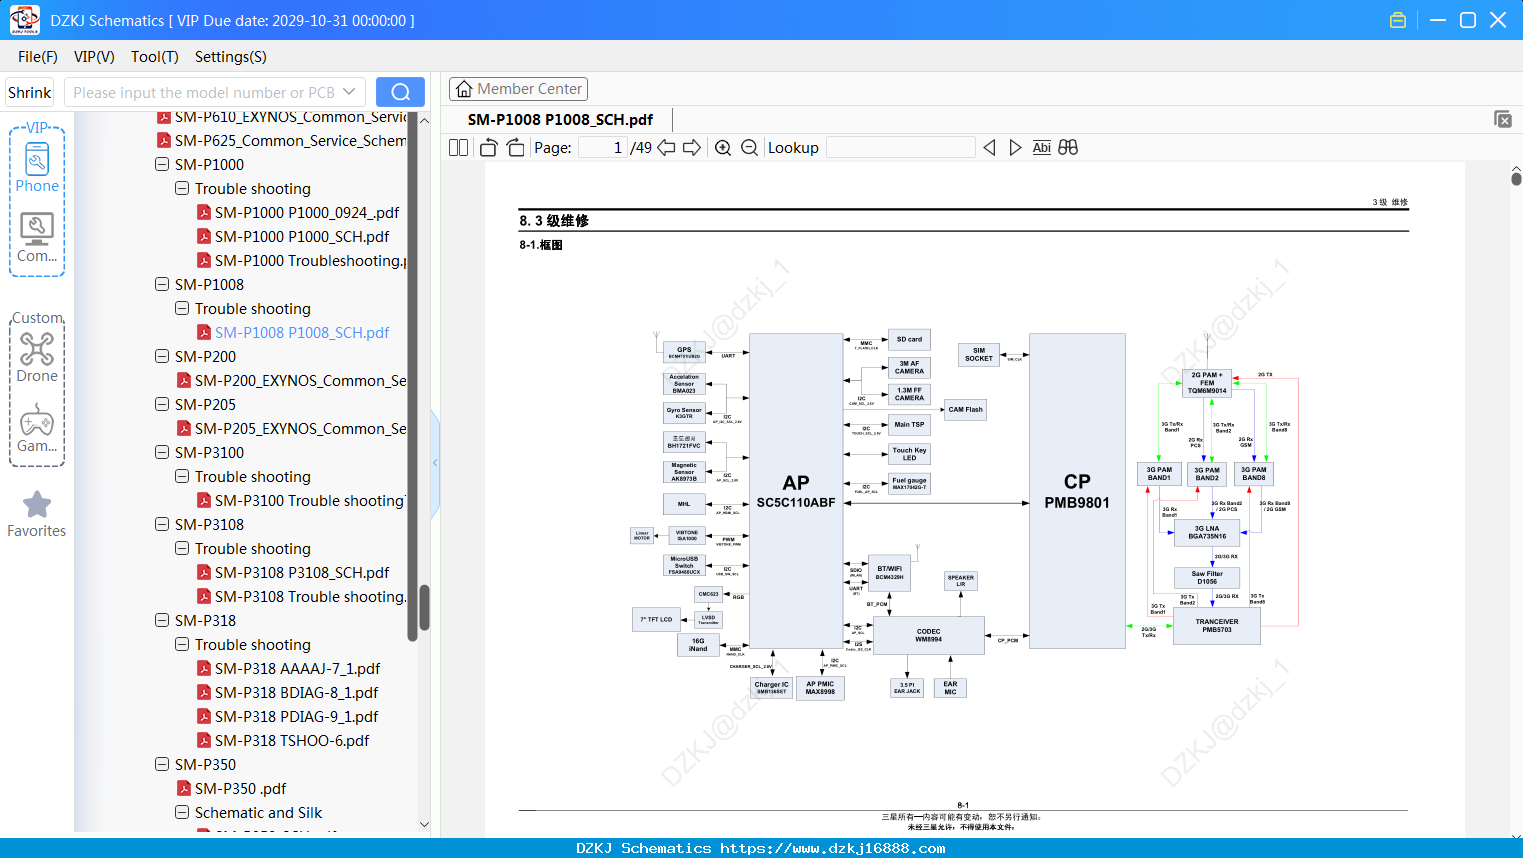The height and width of the screenshot is (858, 1523).
Task: Collapse the SM-P3108 tree node
Action: tap(162, 524)
